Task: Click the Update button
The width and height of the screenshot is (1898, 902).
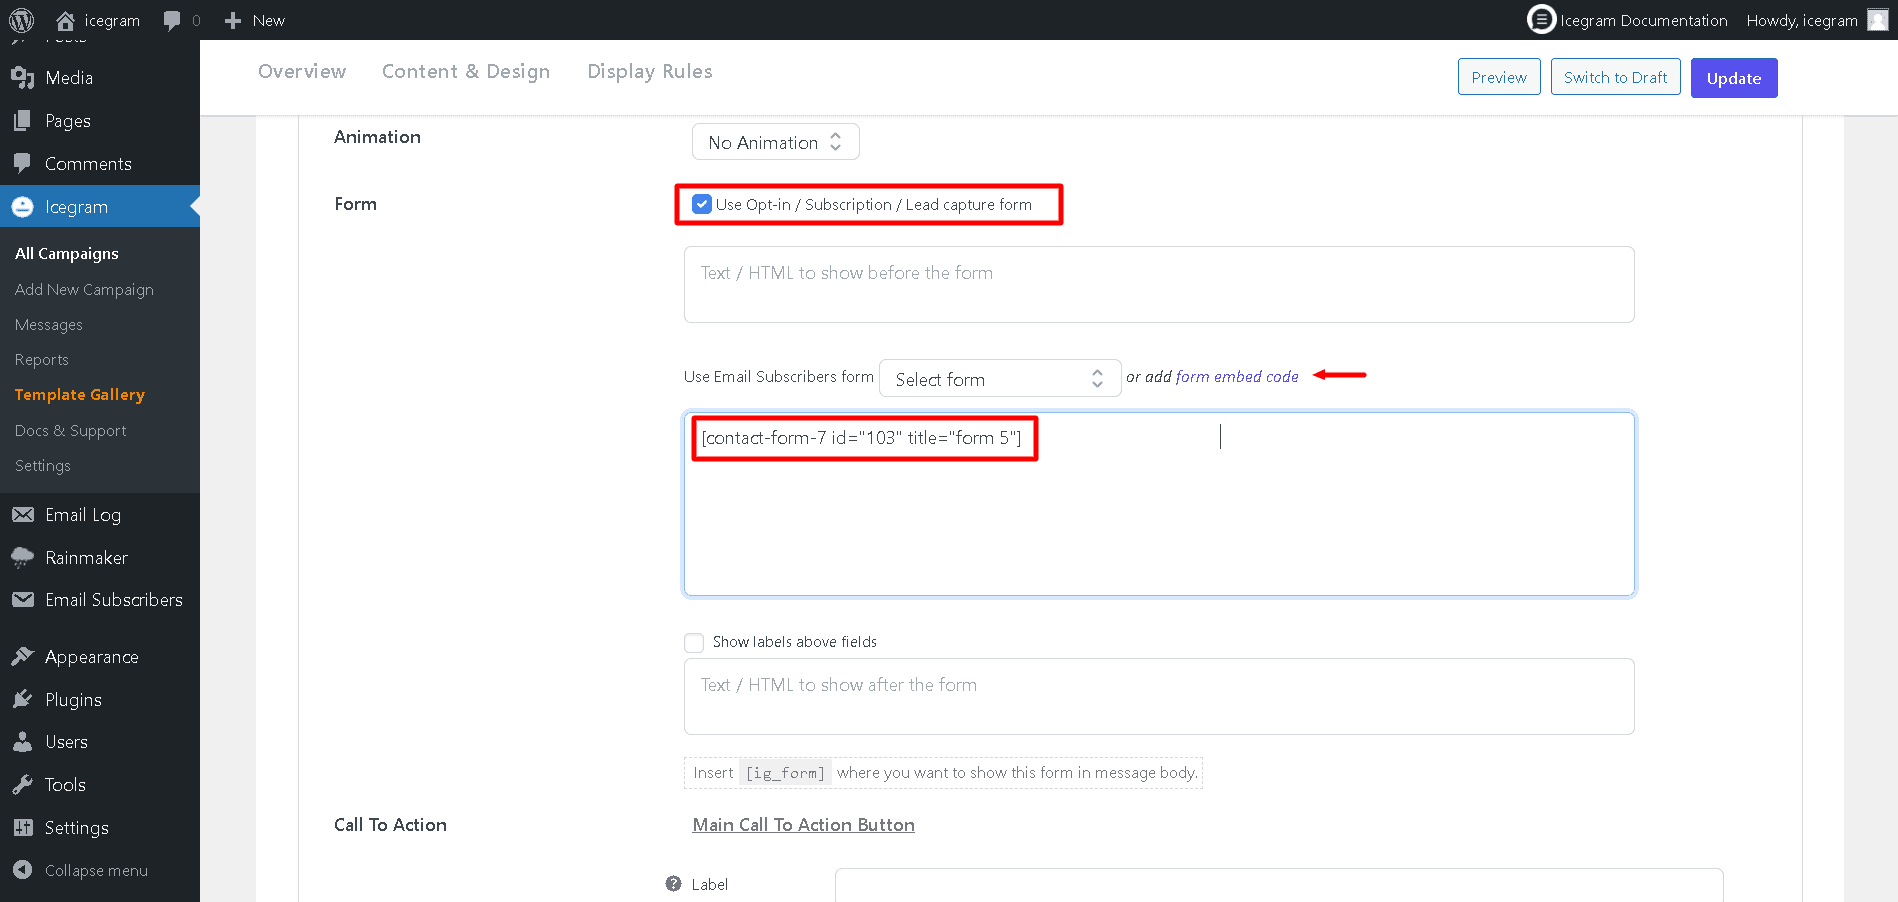Action: click(1734, 78)
